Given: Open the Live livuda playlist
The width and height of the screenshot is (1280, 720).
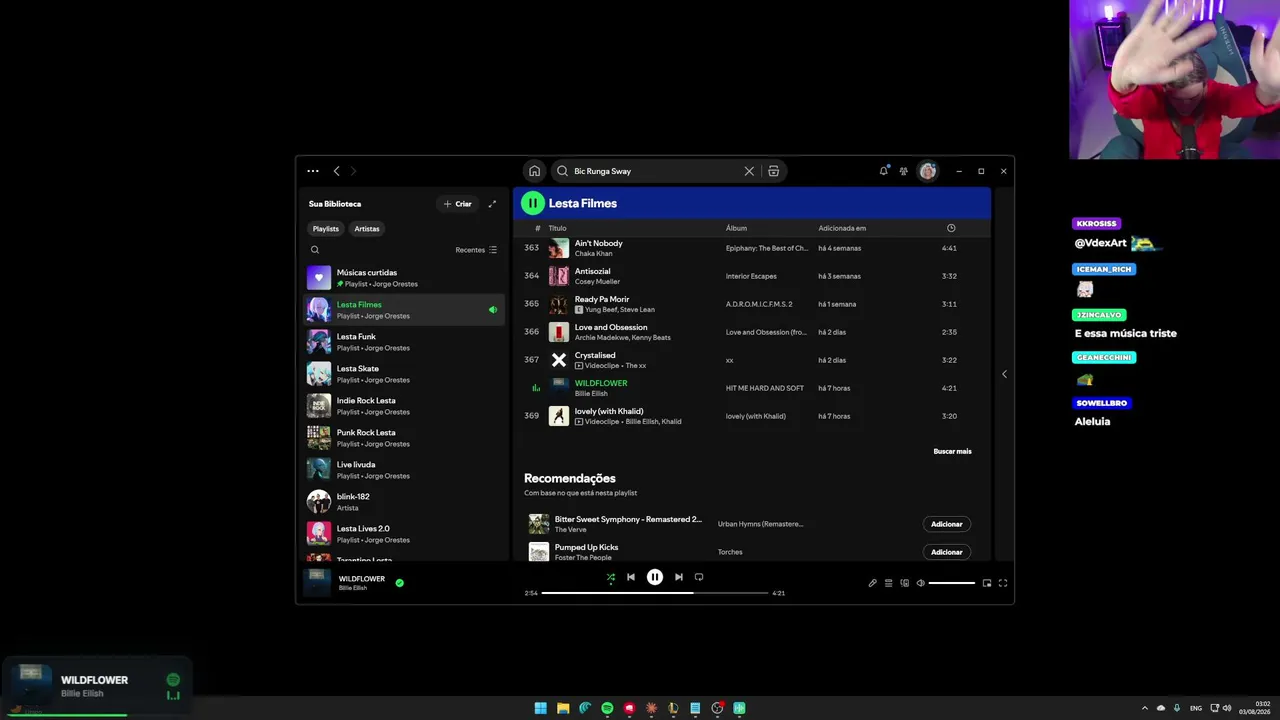Looking at the screenshot, I should (x=404, y=470).
